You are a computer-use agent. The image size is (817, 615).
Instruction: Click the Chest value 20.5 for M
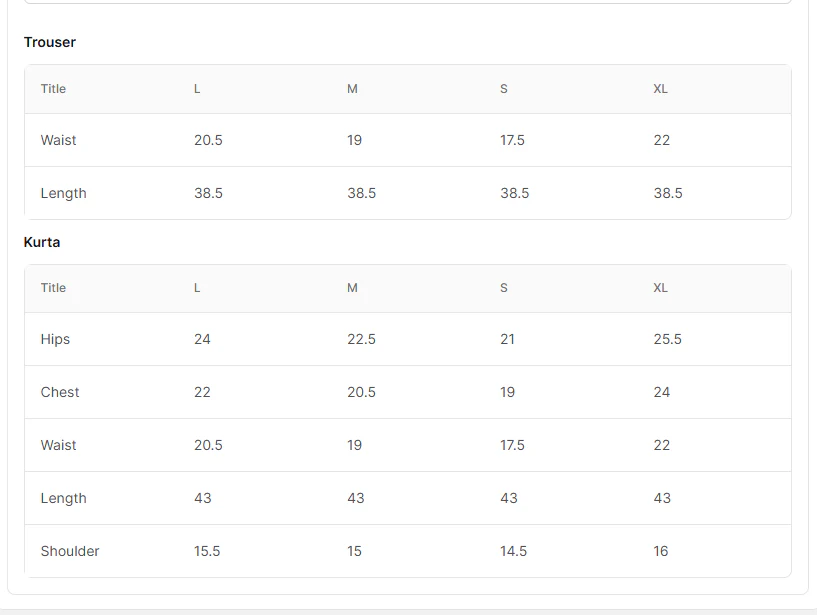[x=361, y=392]
